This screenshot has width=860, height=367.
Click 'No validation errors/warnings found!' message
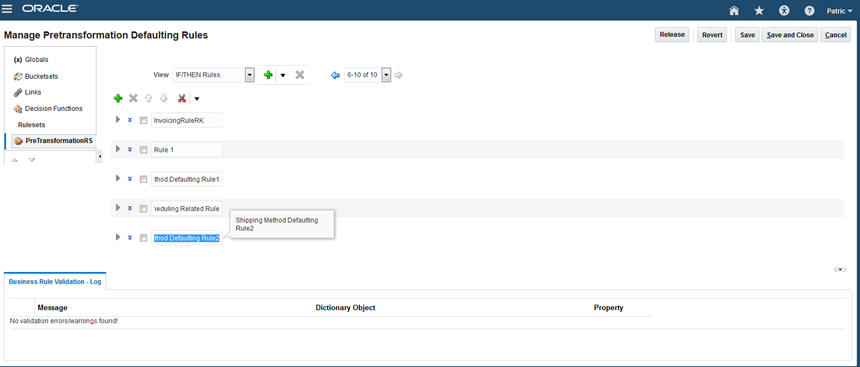[x=64, y=320]
